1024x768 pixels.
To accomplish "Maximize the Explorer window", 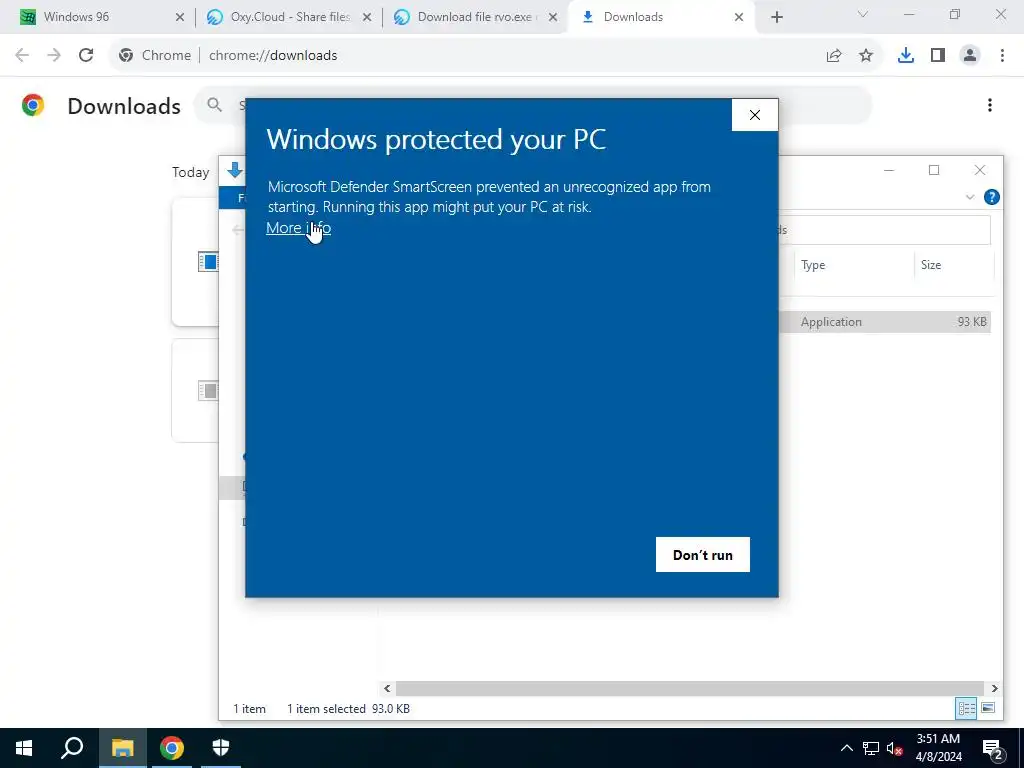I will 934,170.
